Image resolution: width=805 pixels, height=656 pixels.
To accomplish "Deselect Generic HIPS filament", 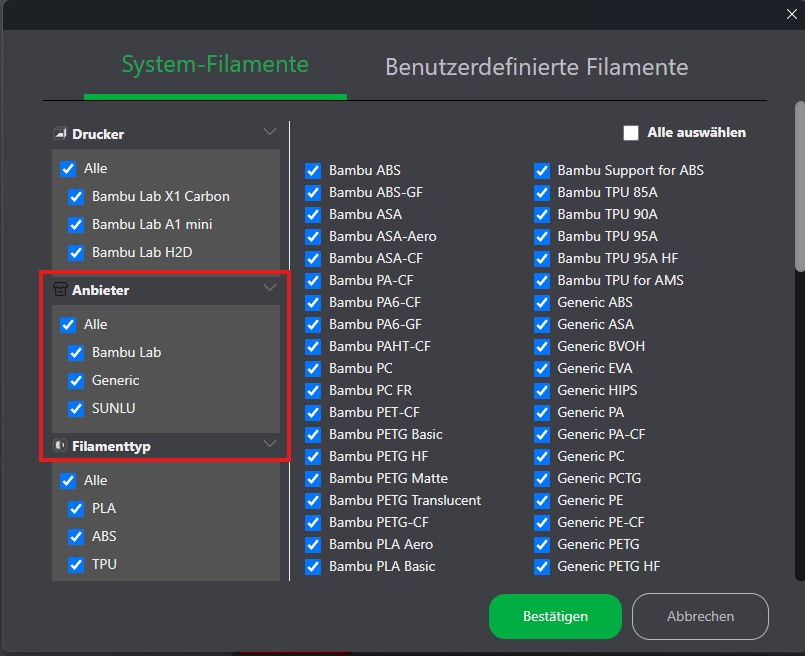I will (x=542, y=391).
